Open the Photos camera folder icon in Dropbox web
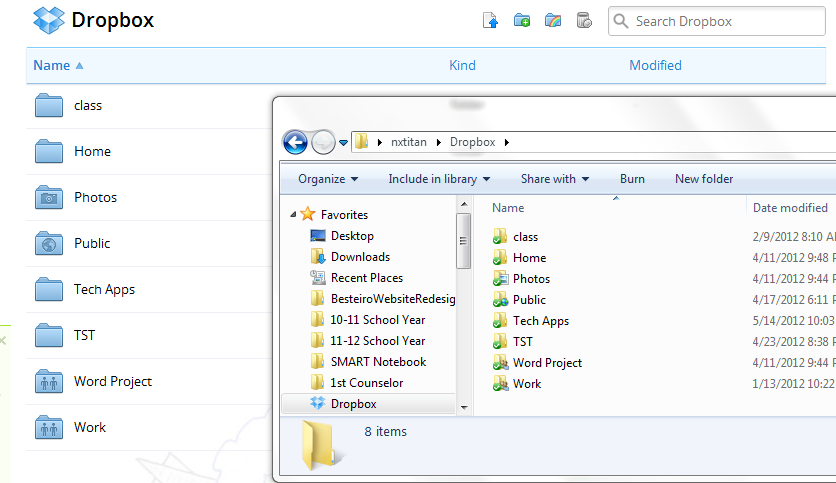 [x=49, y=197]
